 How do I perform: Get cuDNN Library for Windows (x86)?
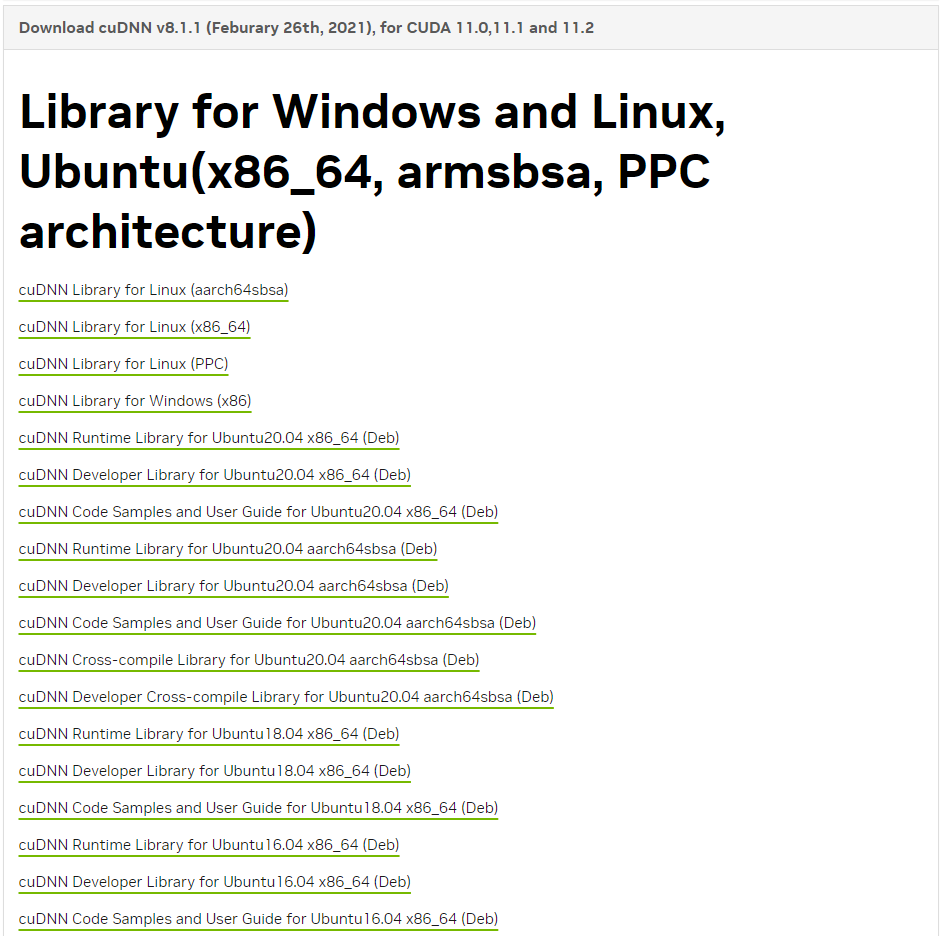(x=134, y=401)
